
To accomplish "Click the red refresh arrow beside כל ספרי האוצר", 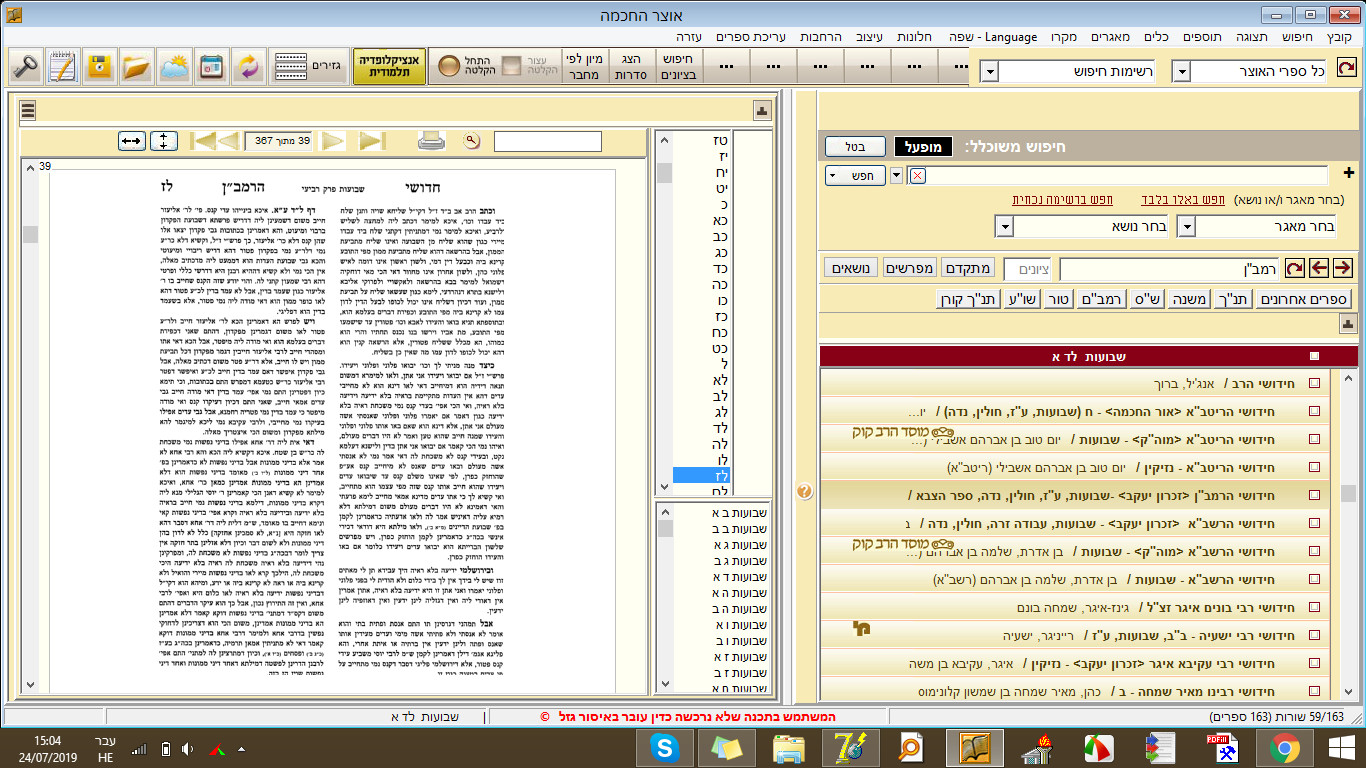I will click(x=1347, y=67).
